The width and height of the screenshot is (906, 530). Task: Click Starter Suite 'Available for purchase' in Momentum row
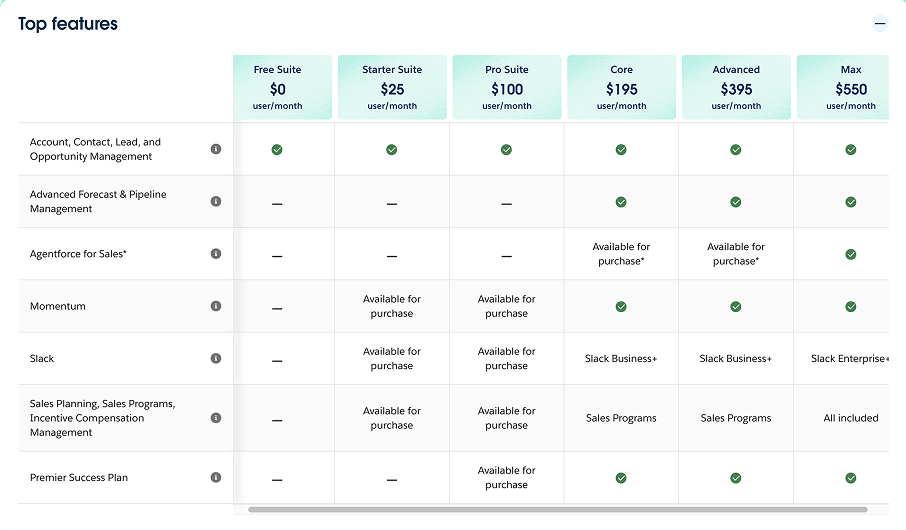pos(392,306)
